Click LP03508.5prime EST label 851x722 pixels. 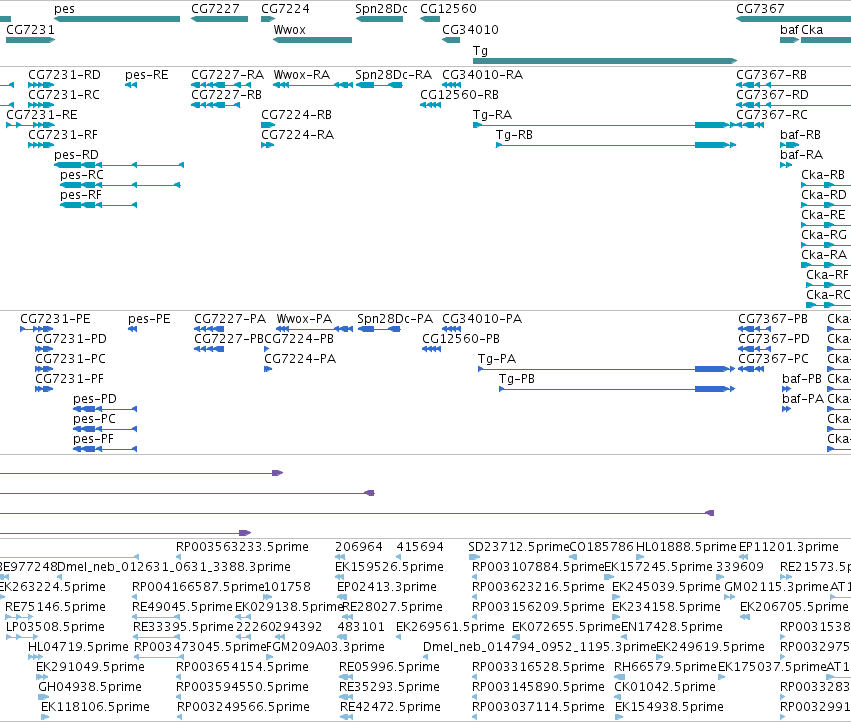[x=55, y=627]
